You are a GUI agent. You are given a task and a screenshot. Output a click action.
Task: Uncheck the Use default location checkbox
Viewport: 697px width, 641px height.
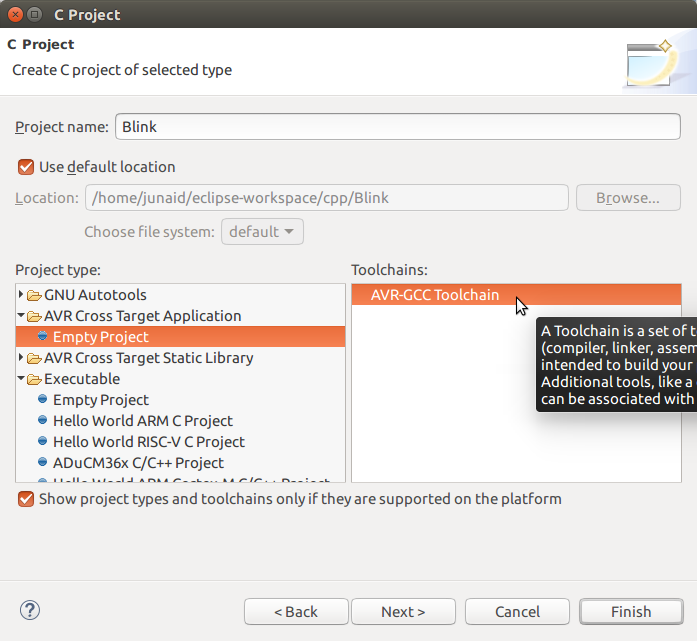pos(26,167)
